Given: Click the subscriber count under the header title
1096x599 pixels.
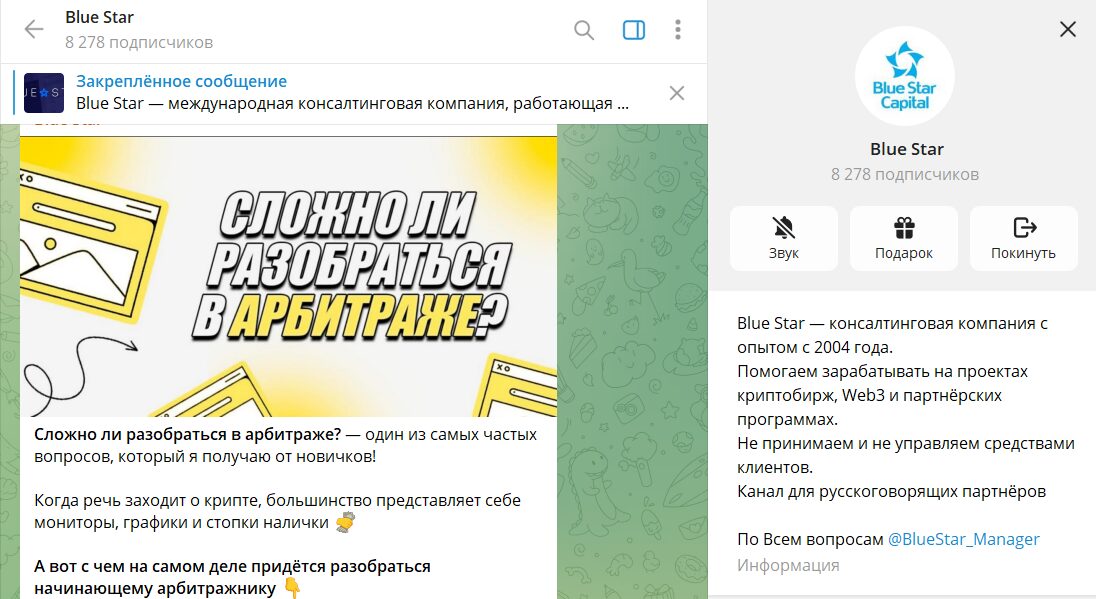Looking at the screenshot, I should click(139, 42).
